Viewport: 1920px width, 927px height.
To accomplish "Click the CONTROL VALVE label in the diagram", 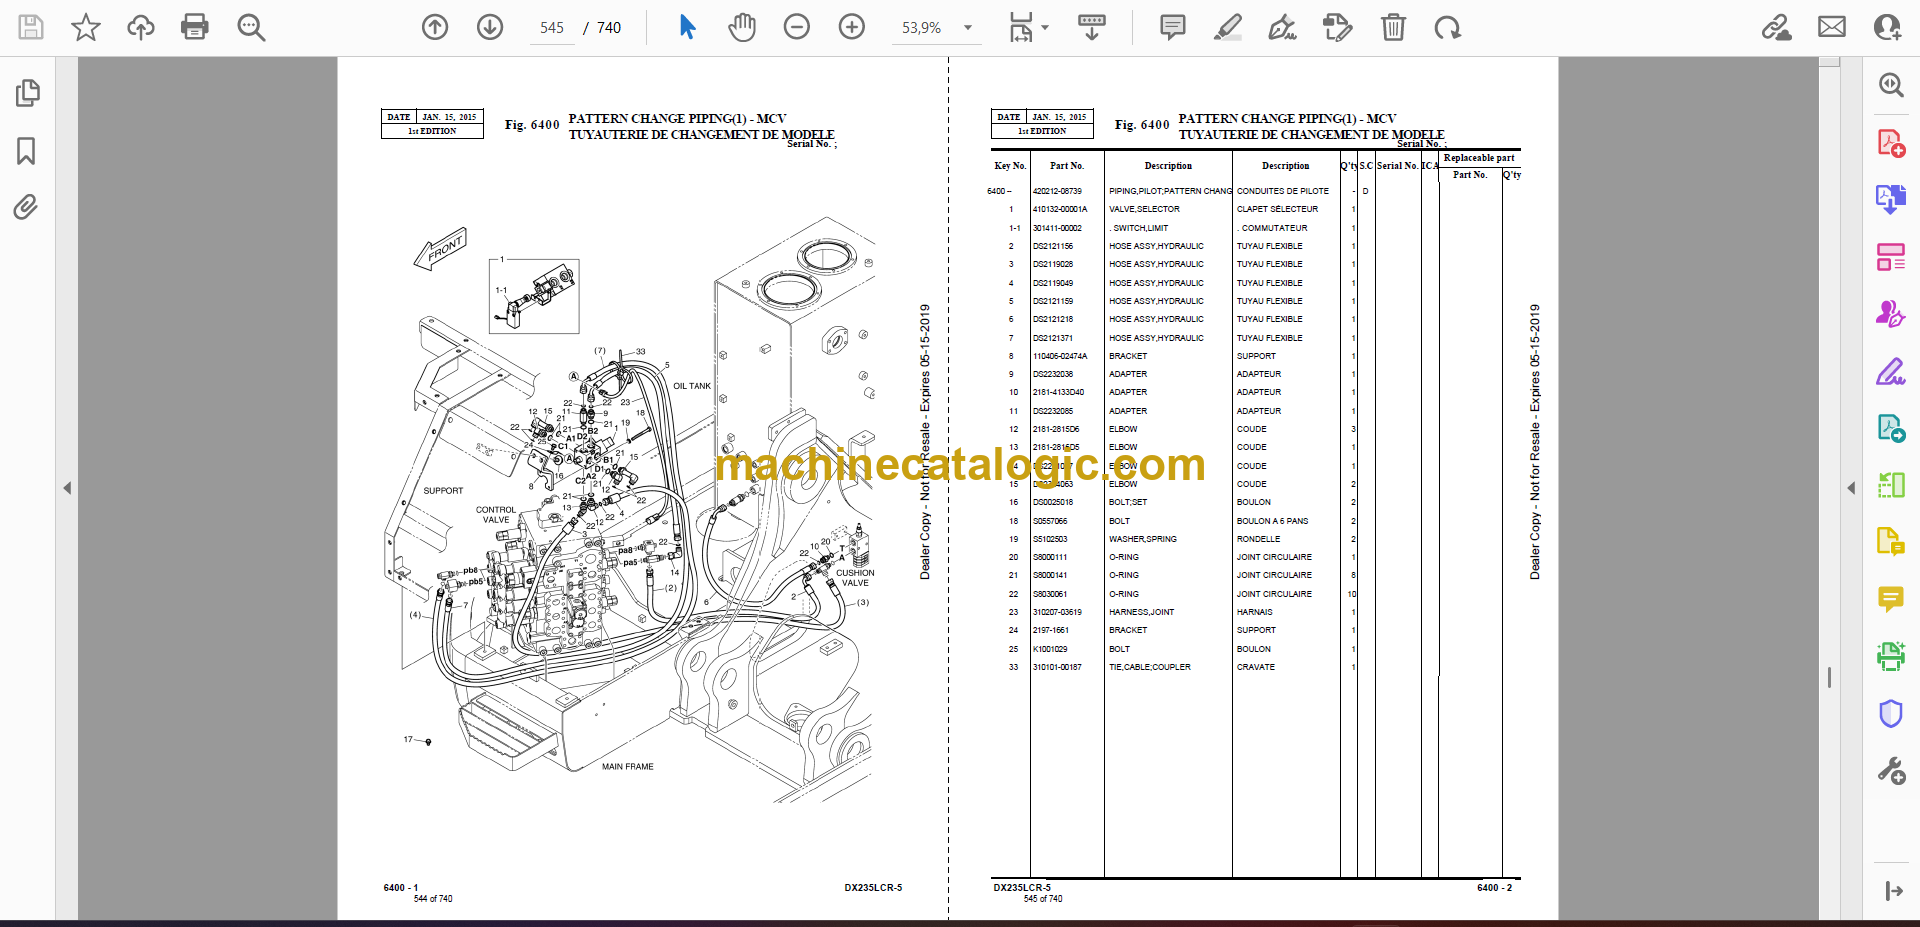I will point(496,515).
